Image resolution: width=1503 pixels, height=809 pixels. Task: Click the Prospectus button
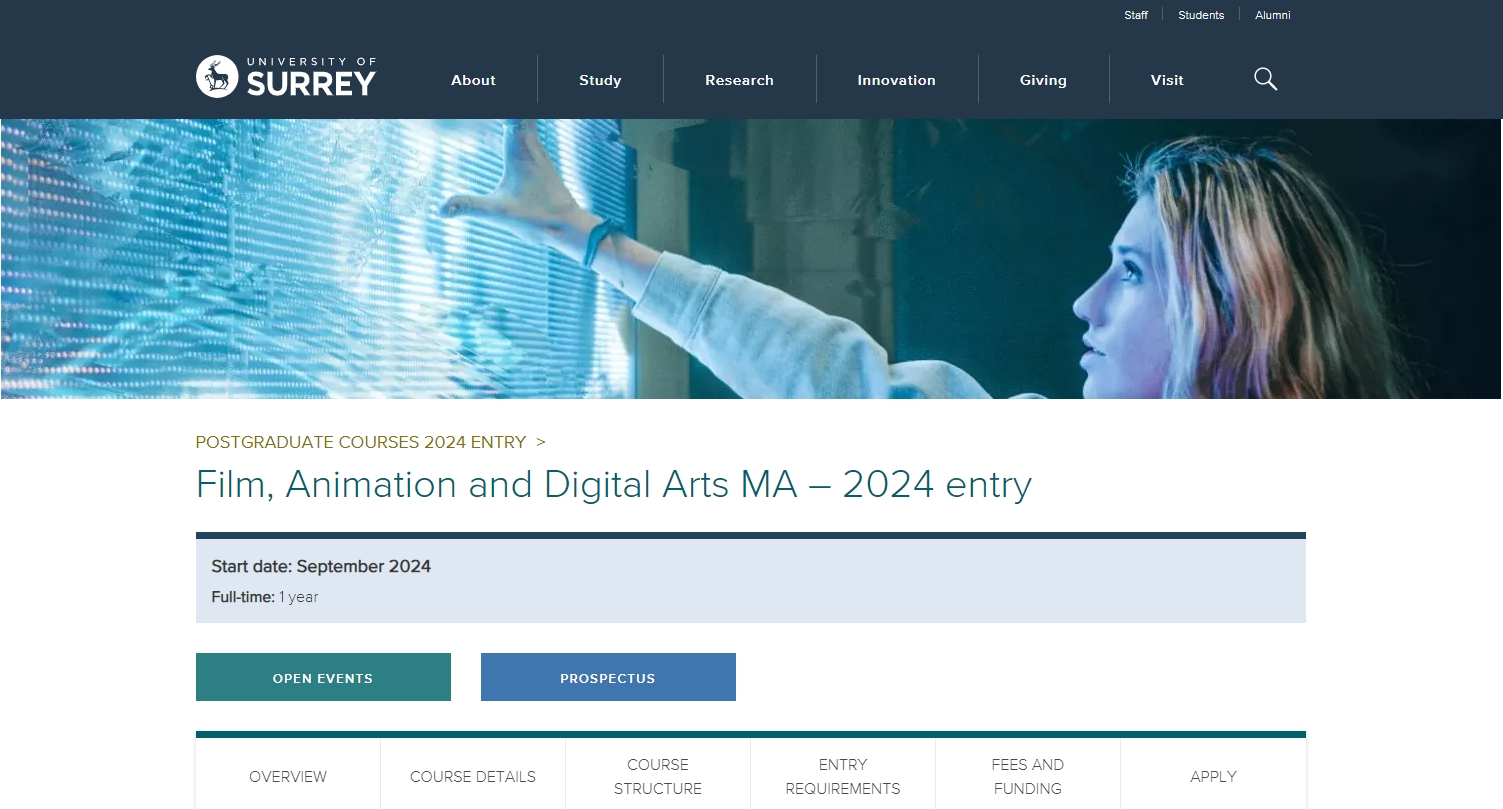608,677
